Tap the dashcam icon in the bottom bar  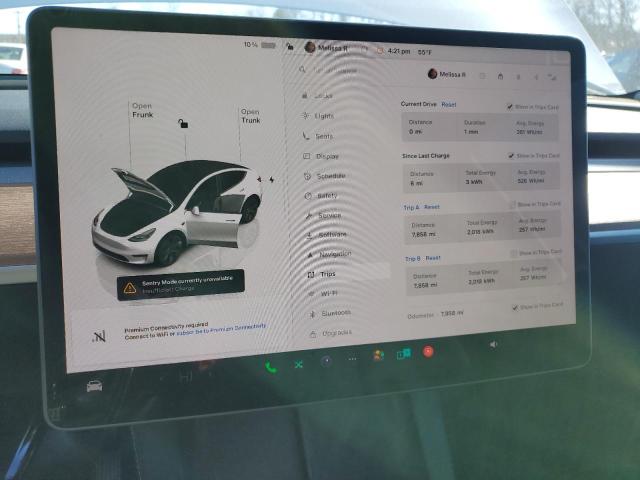click(326, 361)
